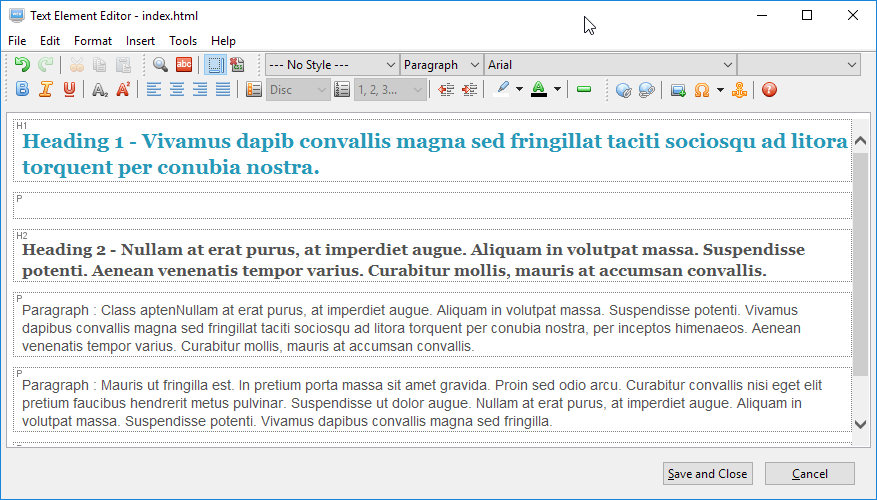Justify text alignment
Screen dimensions: 877x500
coord(223,89)
